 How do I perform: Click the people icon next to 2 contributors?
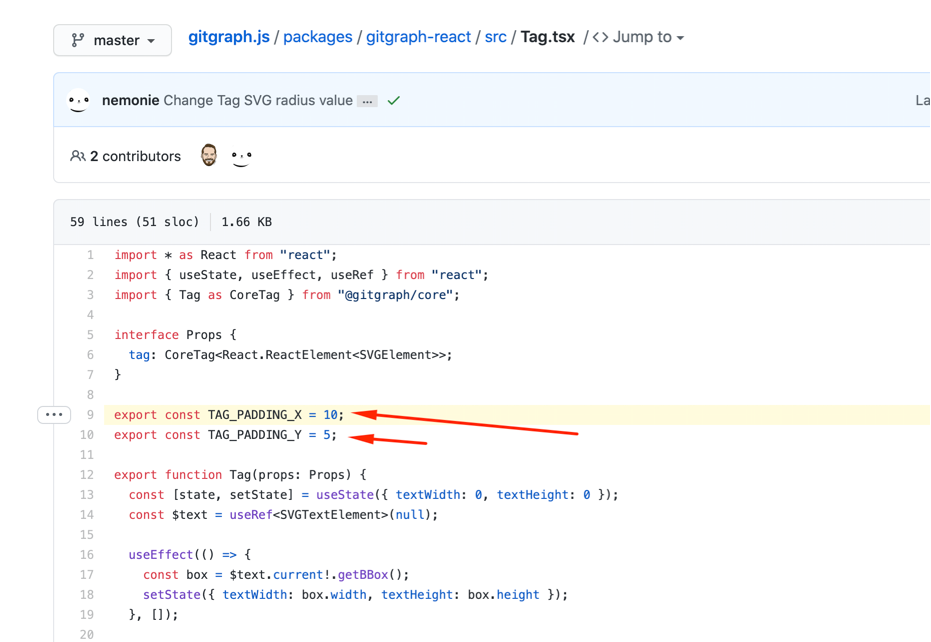click(79, 156)
